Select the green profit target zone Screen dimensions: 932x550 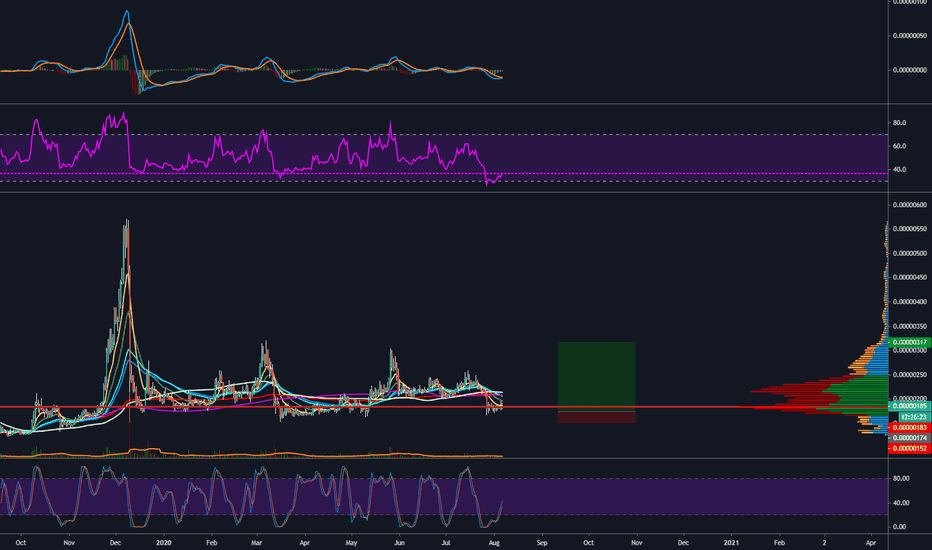[596, 374]
